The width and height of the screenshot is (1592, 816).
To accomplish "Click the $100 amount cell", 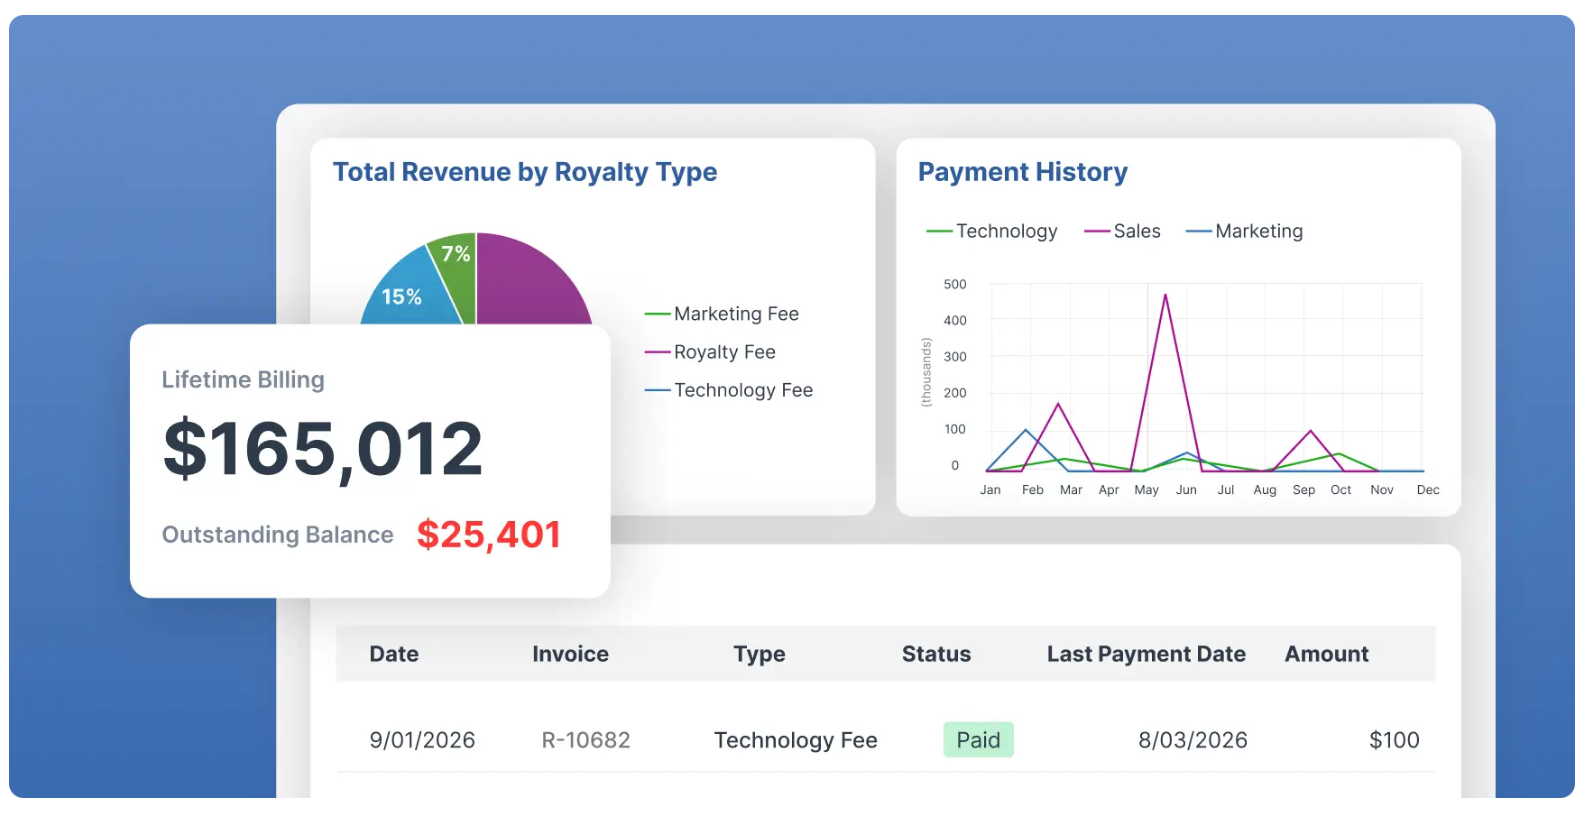I will coord(1394,740).
